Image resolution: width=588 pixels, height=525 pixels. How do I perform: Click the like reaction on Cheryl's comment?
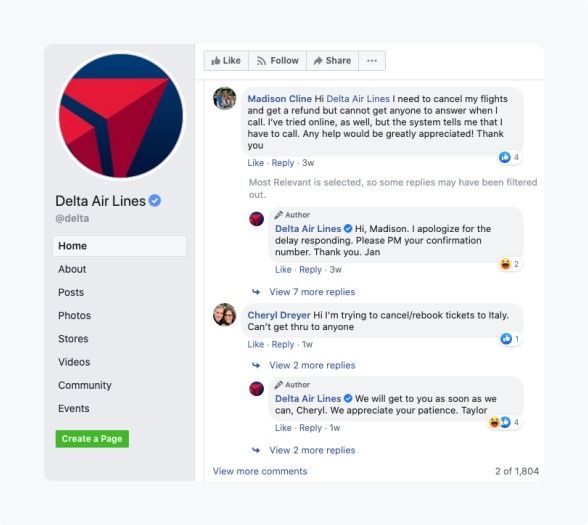tap(506, 339)
